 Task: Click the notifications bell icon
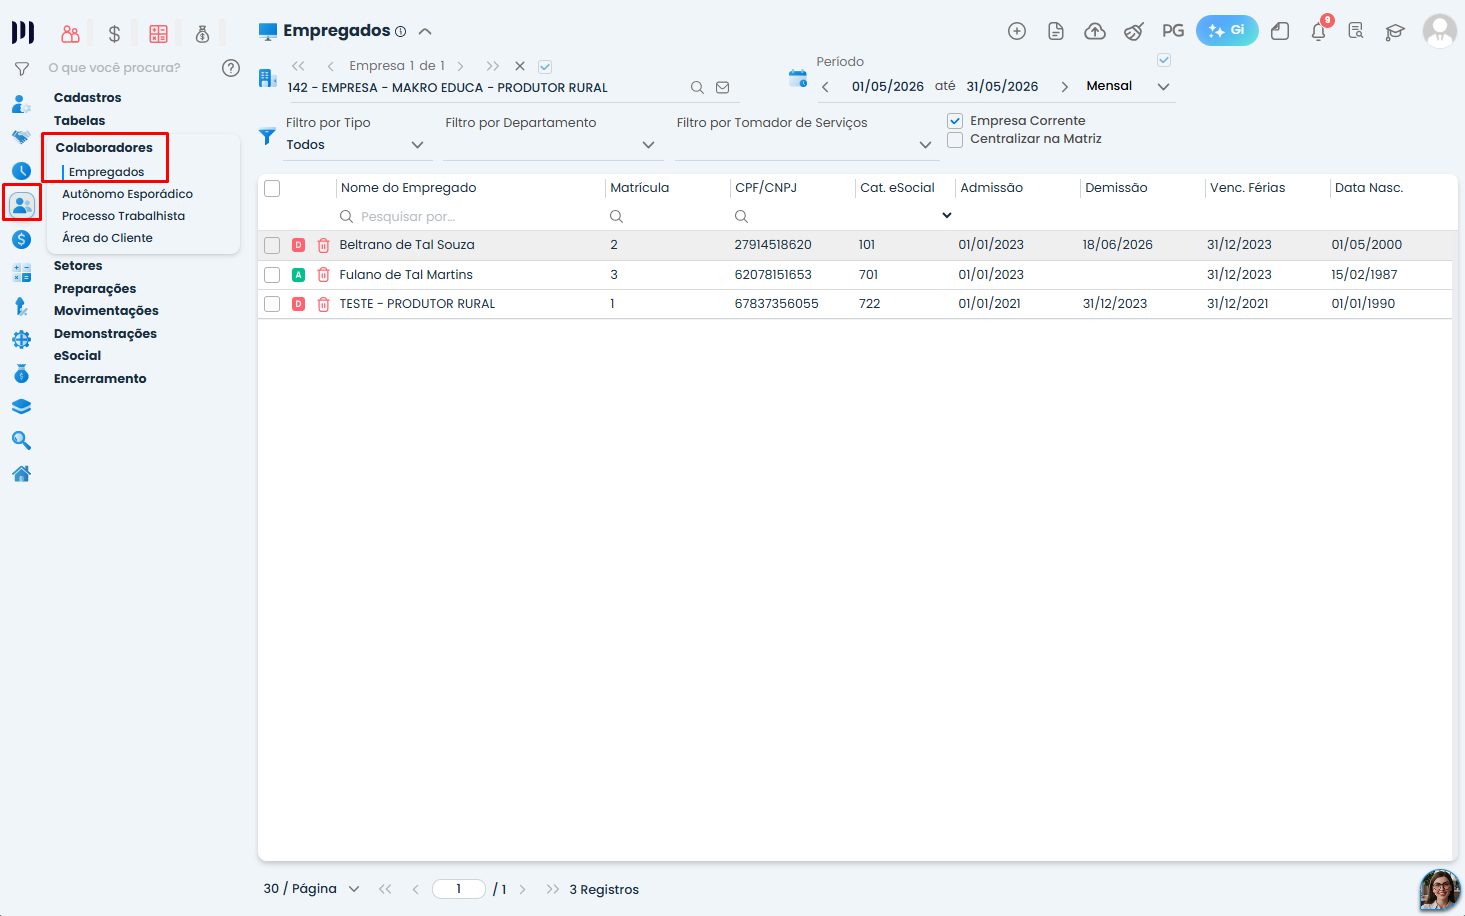tap(1318, 31)
